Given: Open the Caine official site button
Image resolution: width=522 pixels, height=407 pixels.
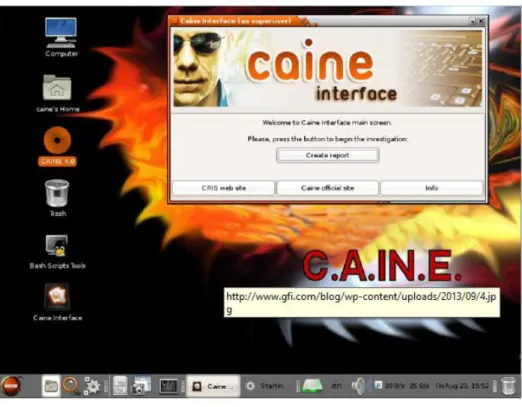Looking at the screenshot, I should point(328,188).
